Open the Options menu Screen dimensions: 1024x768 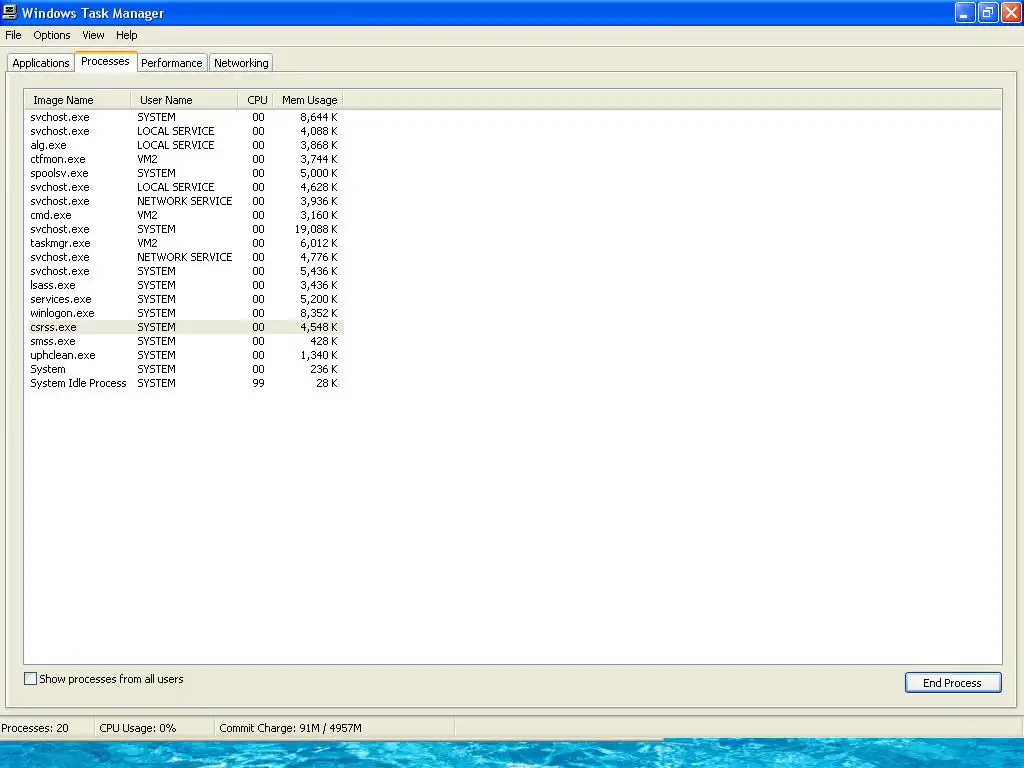52,35
